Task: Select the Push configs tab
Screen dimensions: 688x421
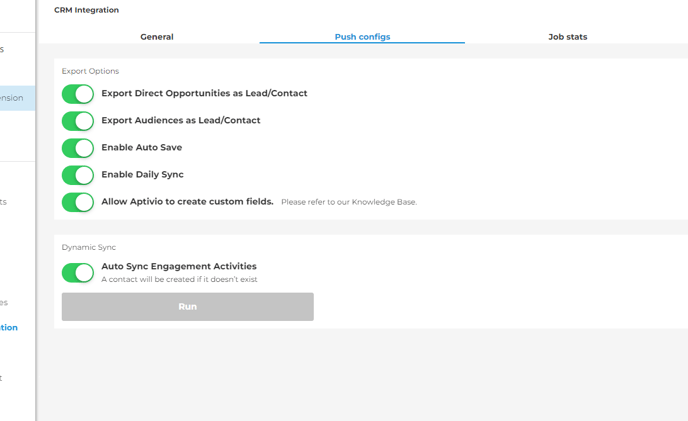Action: click(x=362, y=37)
